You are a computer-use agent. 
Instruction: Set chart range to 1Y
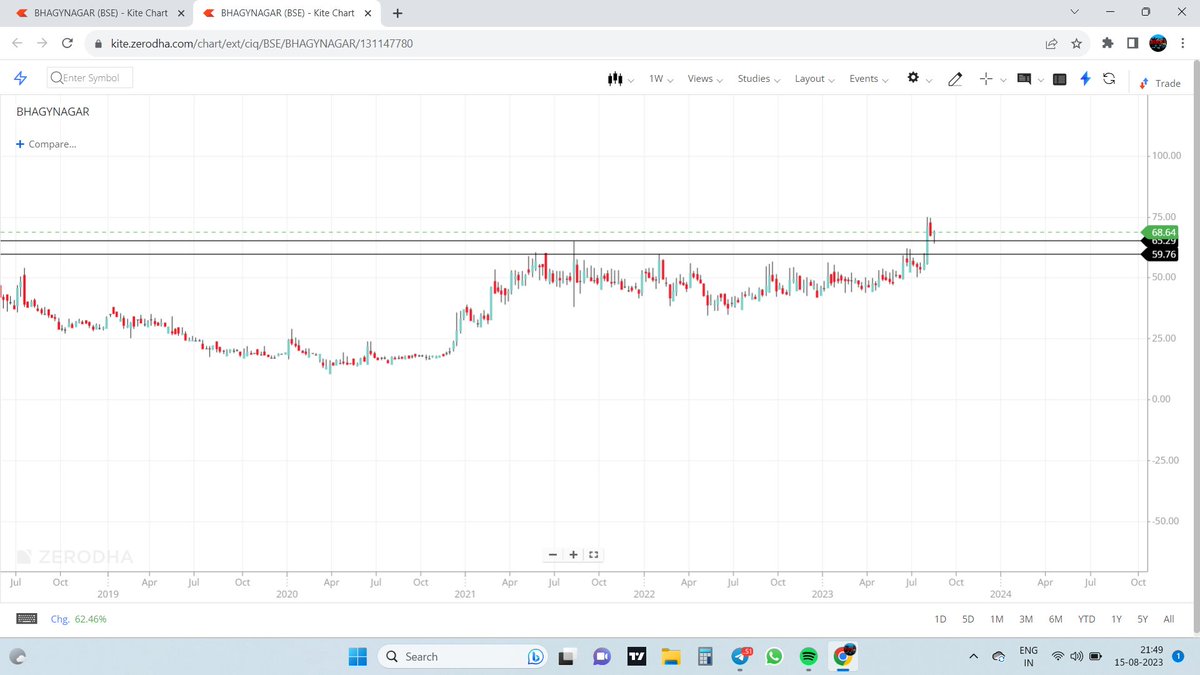pos(1116,619)
